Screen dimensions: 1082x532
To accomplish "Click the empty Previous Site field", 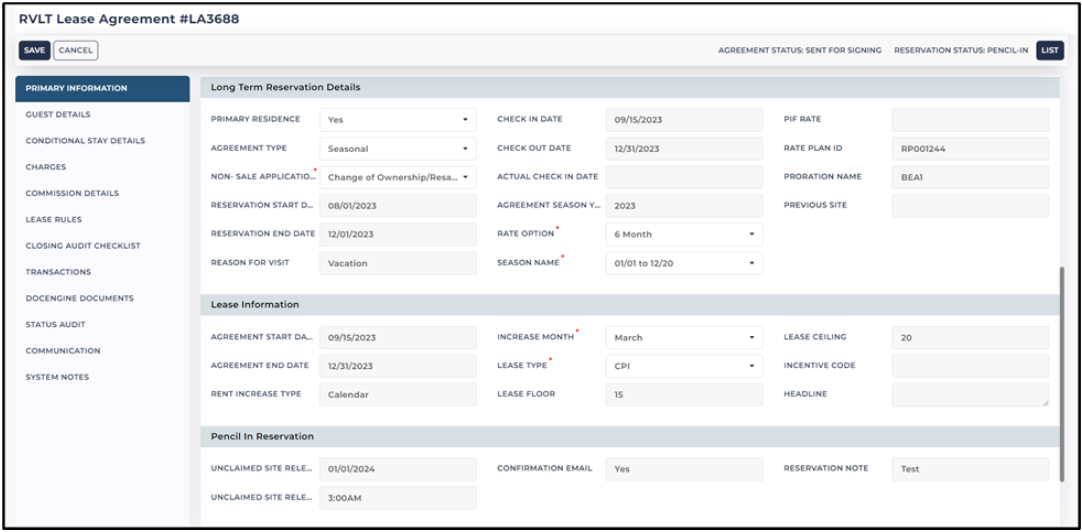I will (x=970, y=206).
